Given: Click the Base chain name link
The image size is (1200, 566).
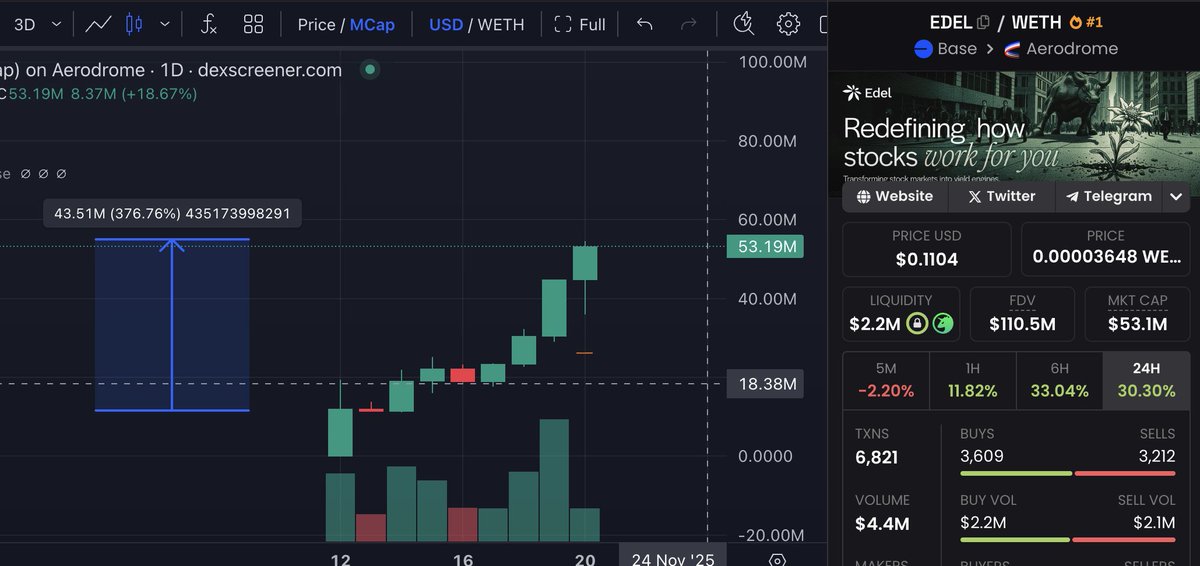Looking at the screenshot, I should (957, 48).
